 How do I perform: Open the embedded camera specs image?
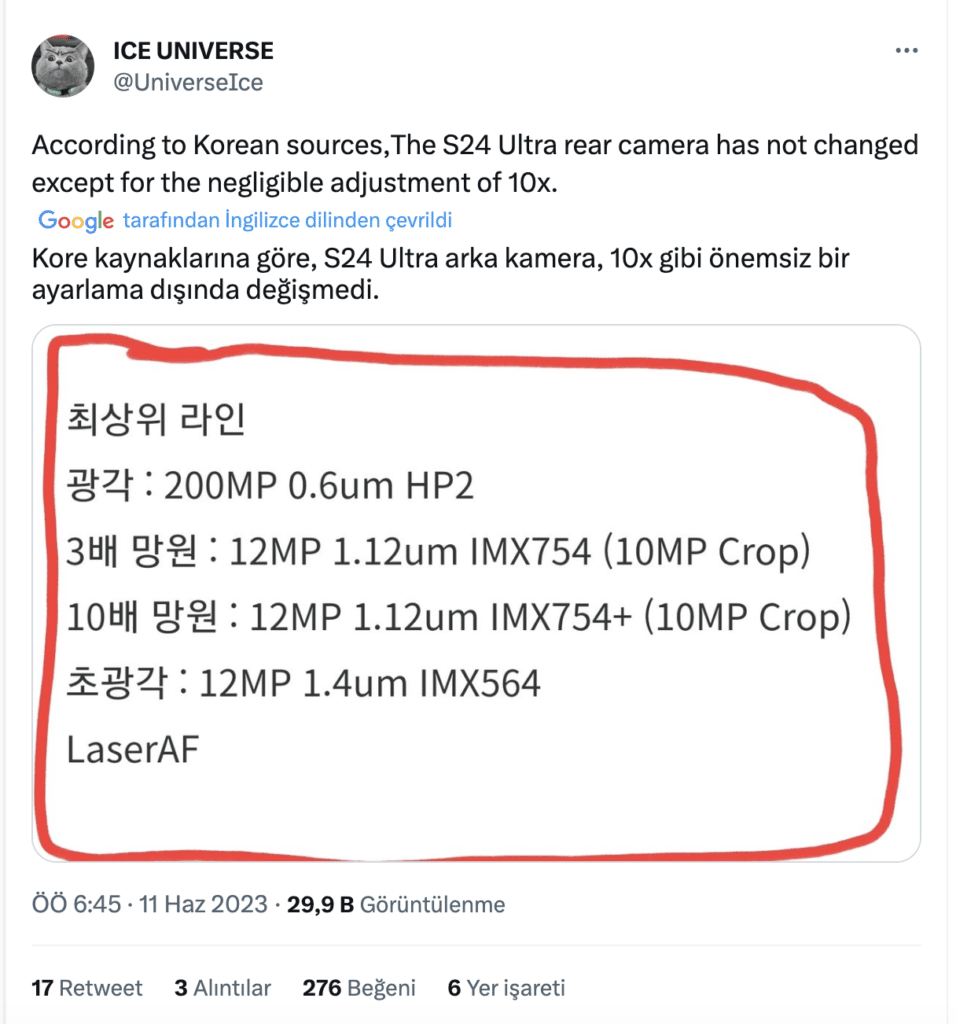(476, 592)
